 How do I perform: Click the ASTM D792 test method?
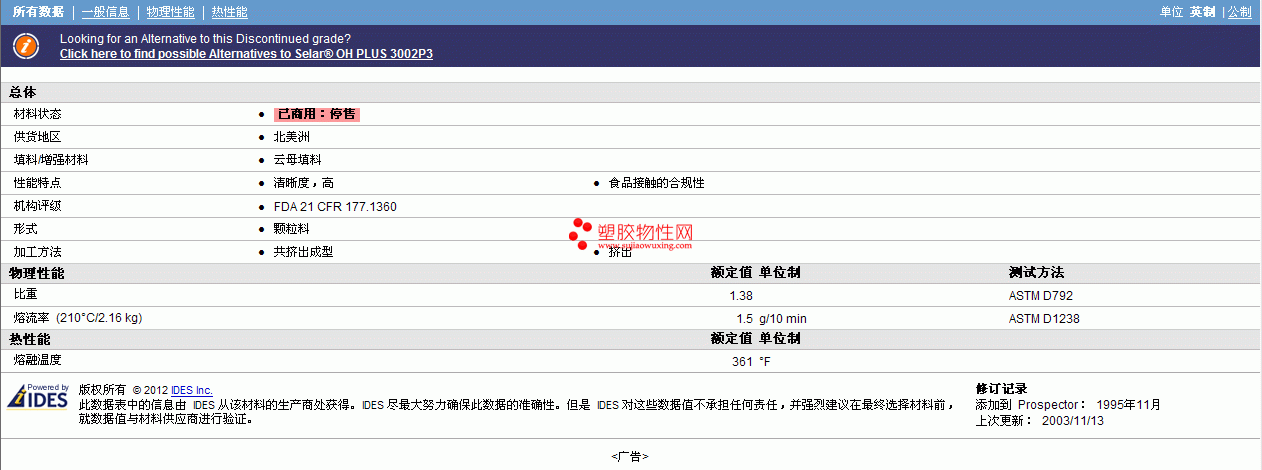click(x=1041, y=296)
